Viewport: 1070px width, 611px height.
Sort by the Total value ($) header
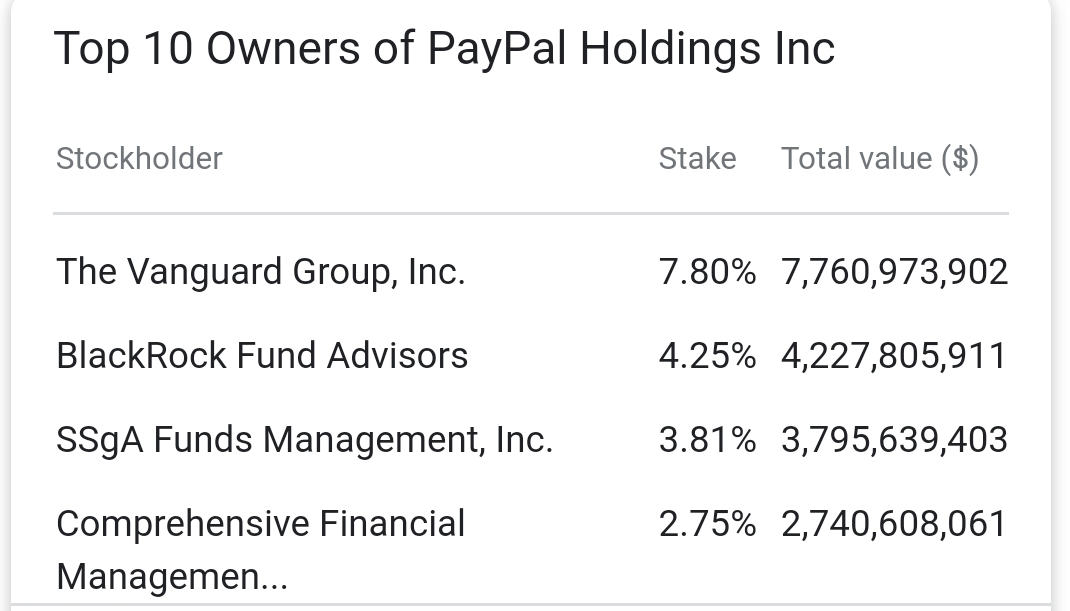[x=879, y=158]
